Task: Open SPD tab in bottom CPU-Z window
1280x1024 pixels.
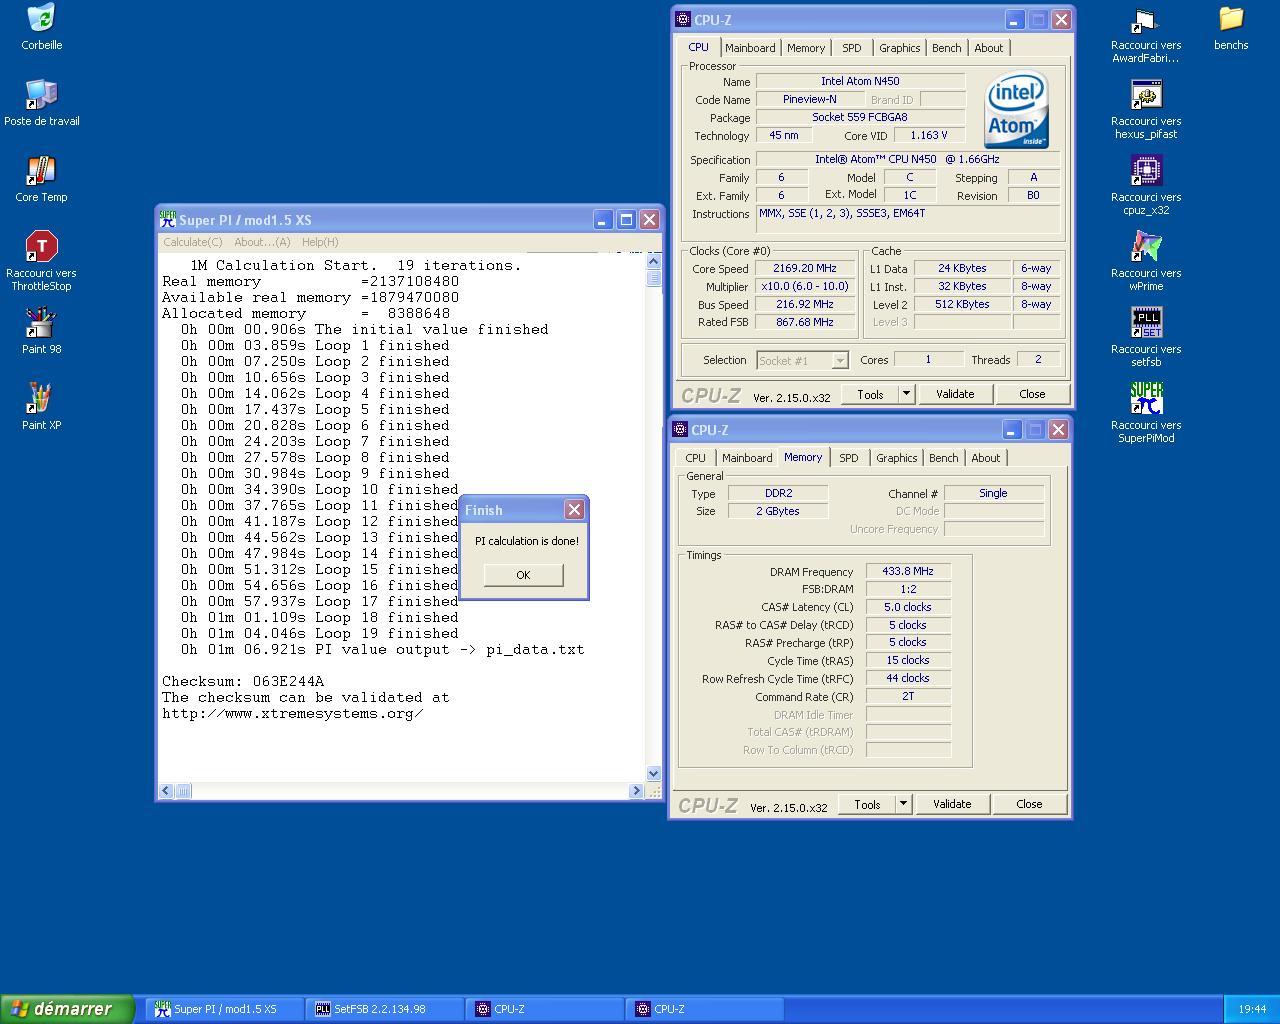Action: [848, 458]
